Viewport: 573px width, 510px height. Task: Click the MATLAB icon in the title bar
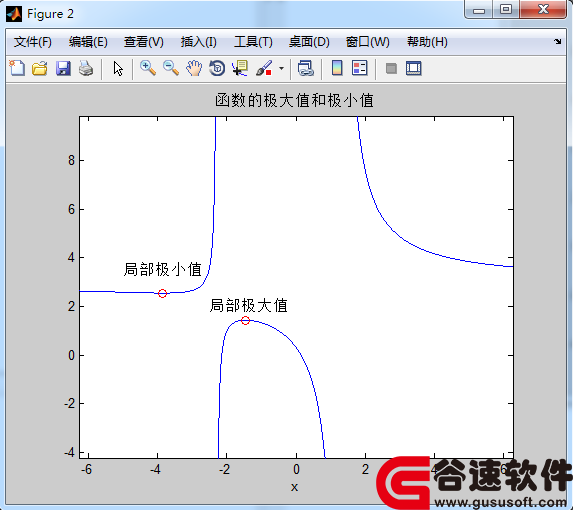(x=14, y=14)
